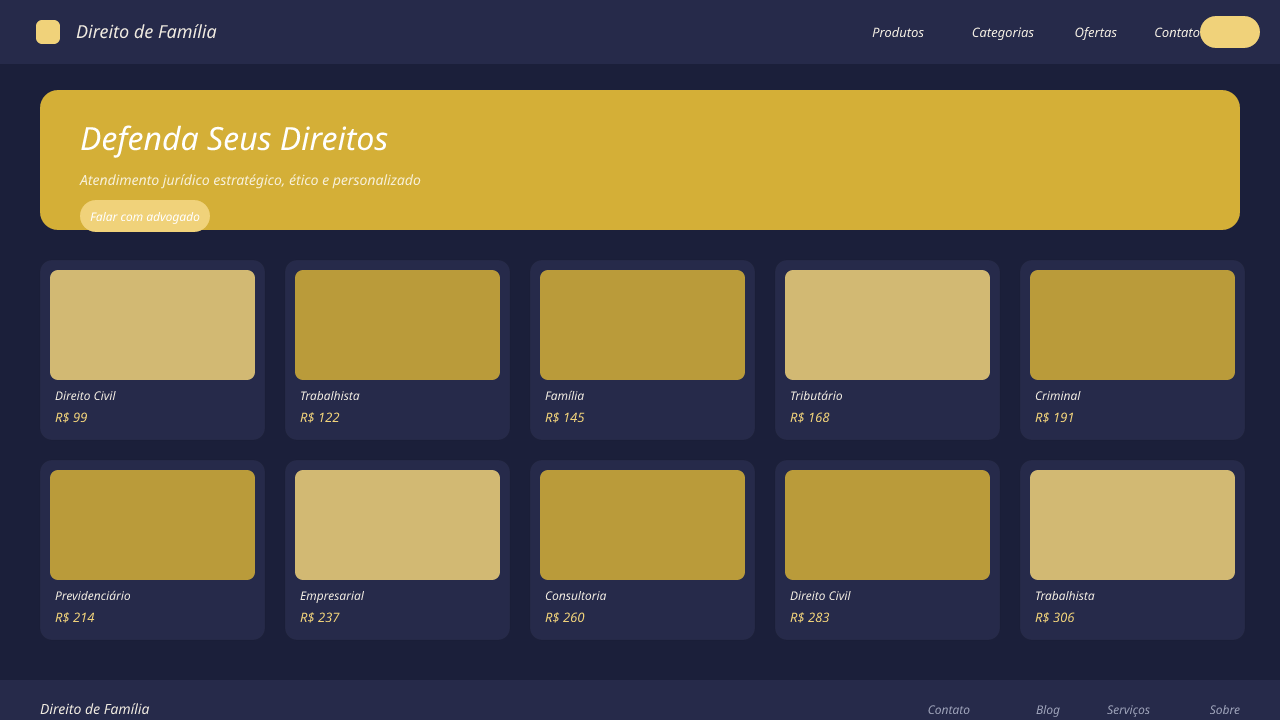The width and height of the screenshot is (1280, 720).
Task: Click the R$ 214 price
Action: [75, 618]
